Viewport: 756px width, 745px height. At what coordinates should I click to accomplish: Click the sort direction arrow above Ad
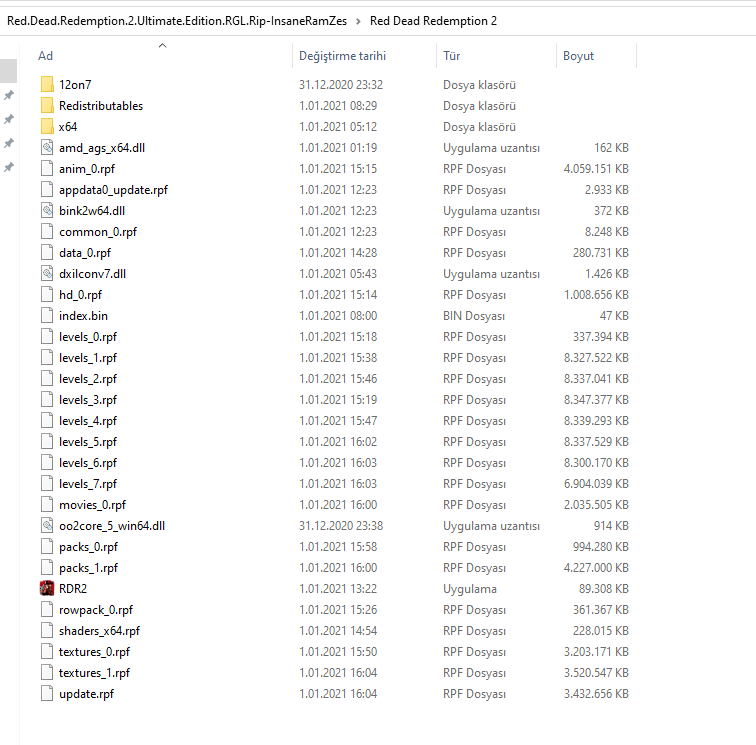(x=162, y=45)
